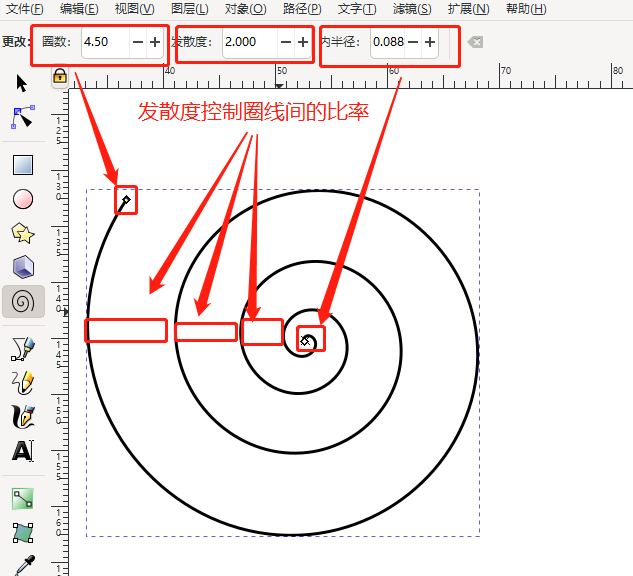633x576 pixels.
Task: Open the 路径(P) menu
Action: [x=302, y=8]
